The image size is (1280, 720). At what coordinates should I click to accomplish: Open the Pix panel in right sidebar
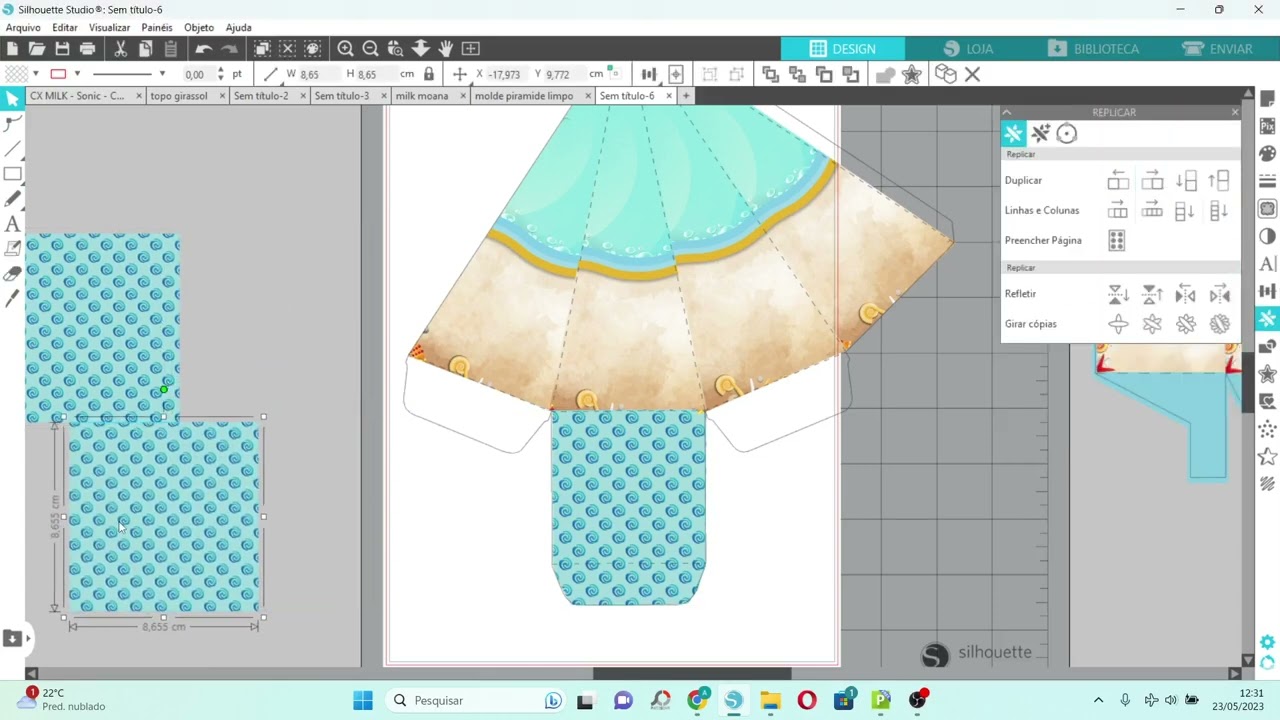(x=1267, y=126)
